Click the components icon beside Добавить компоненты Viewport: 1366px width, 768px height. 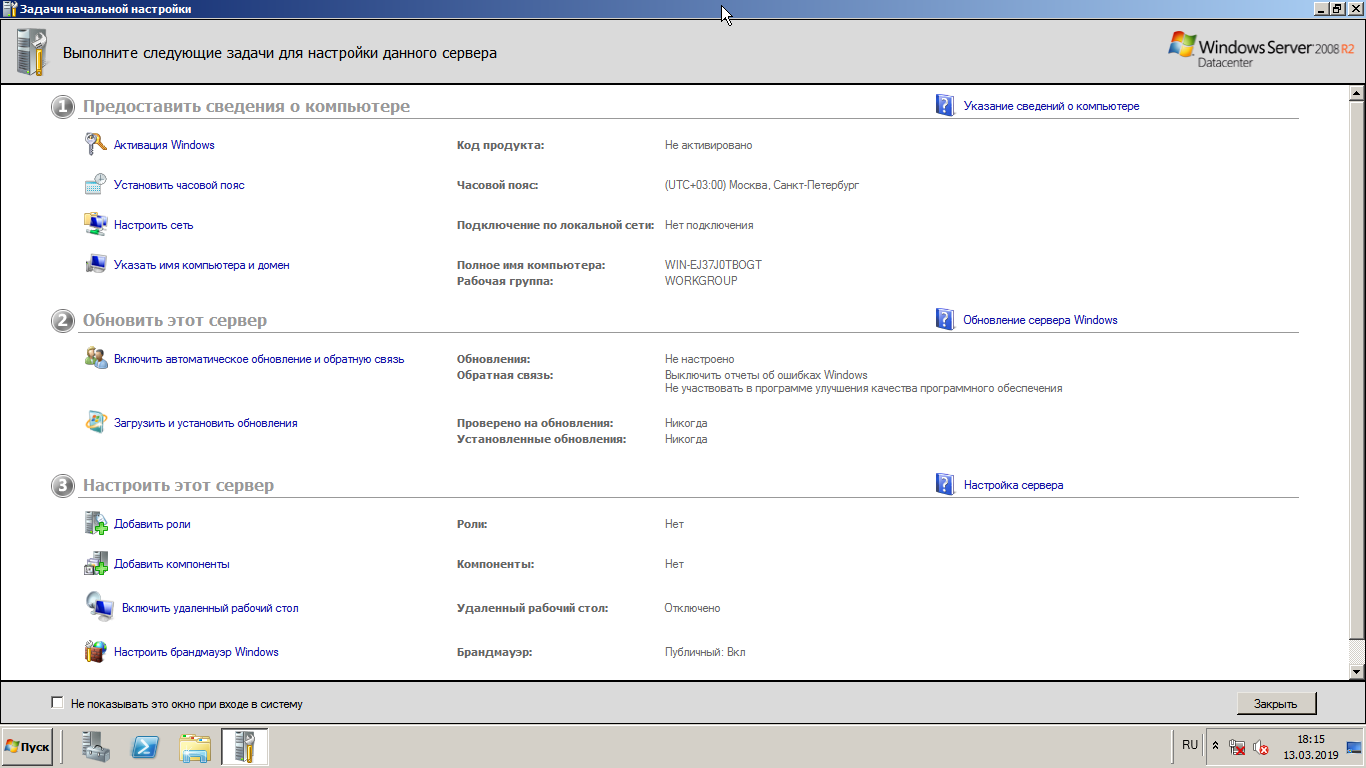pos(95,564)
